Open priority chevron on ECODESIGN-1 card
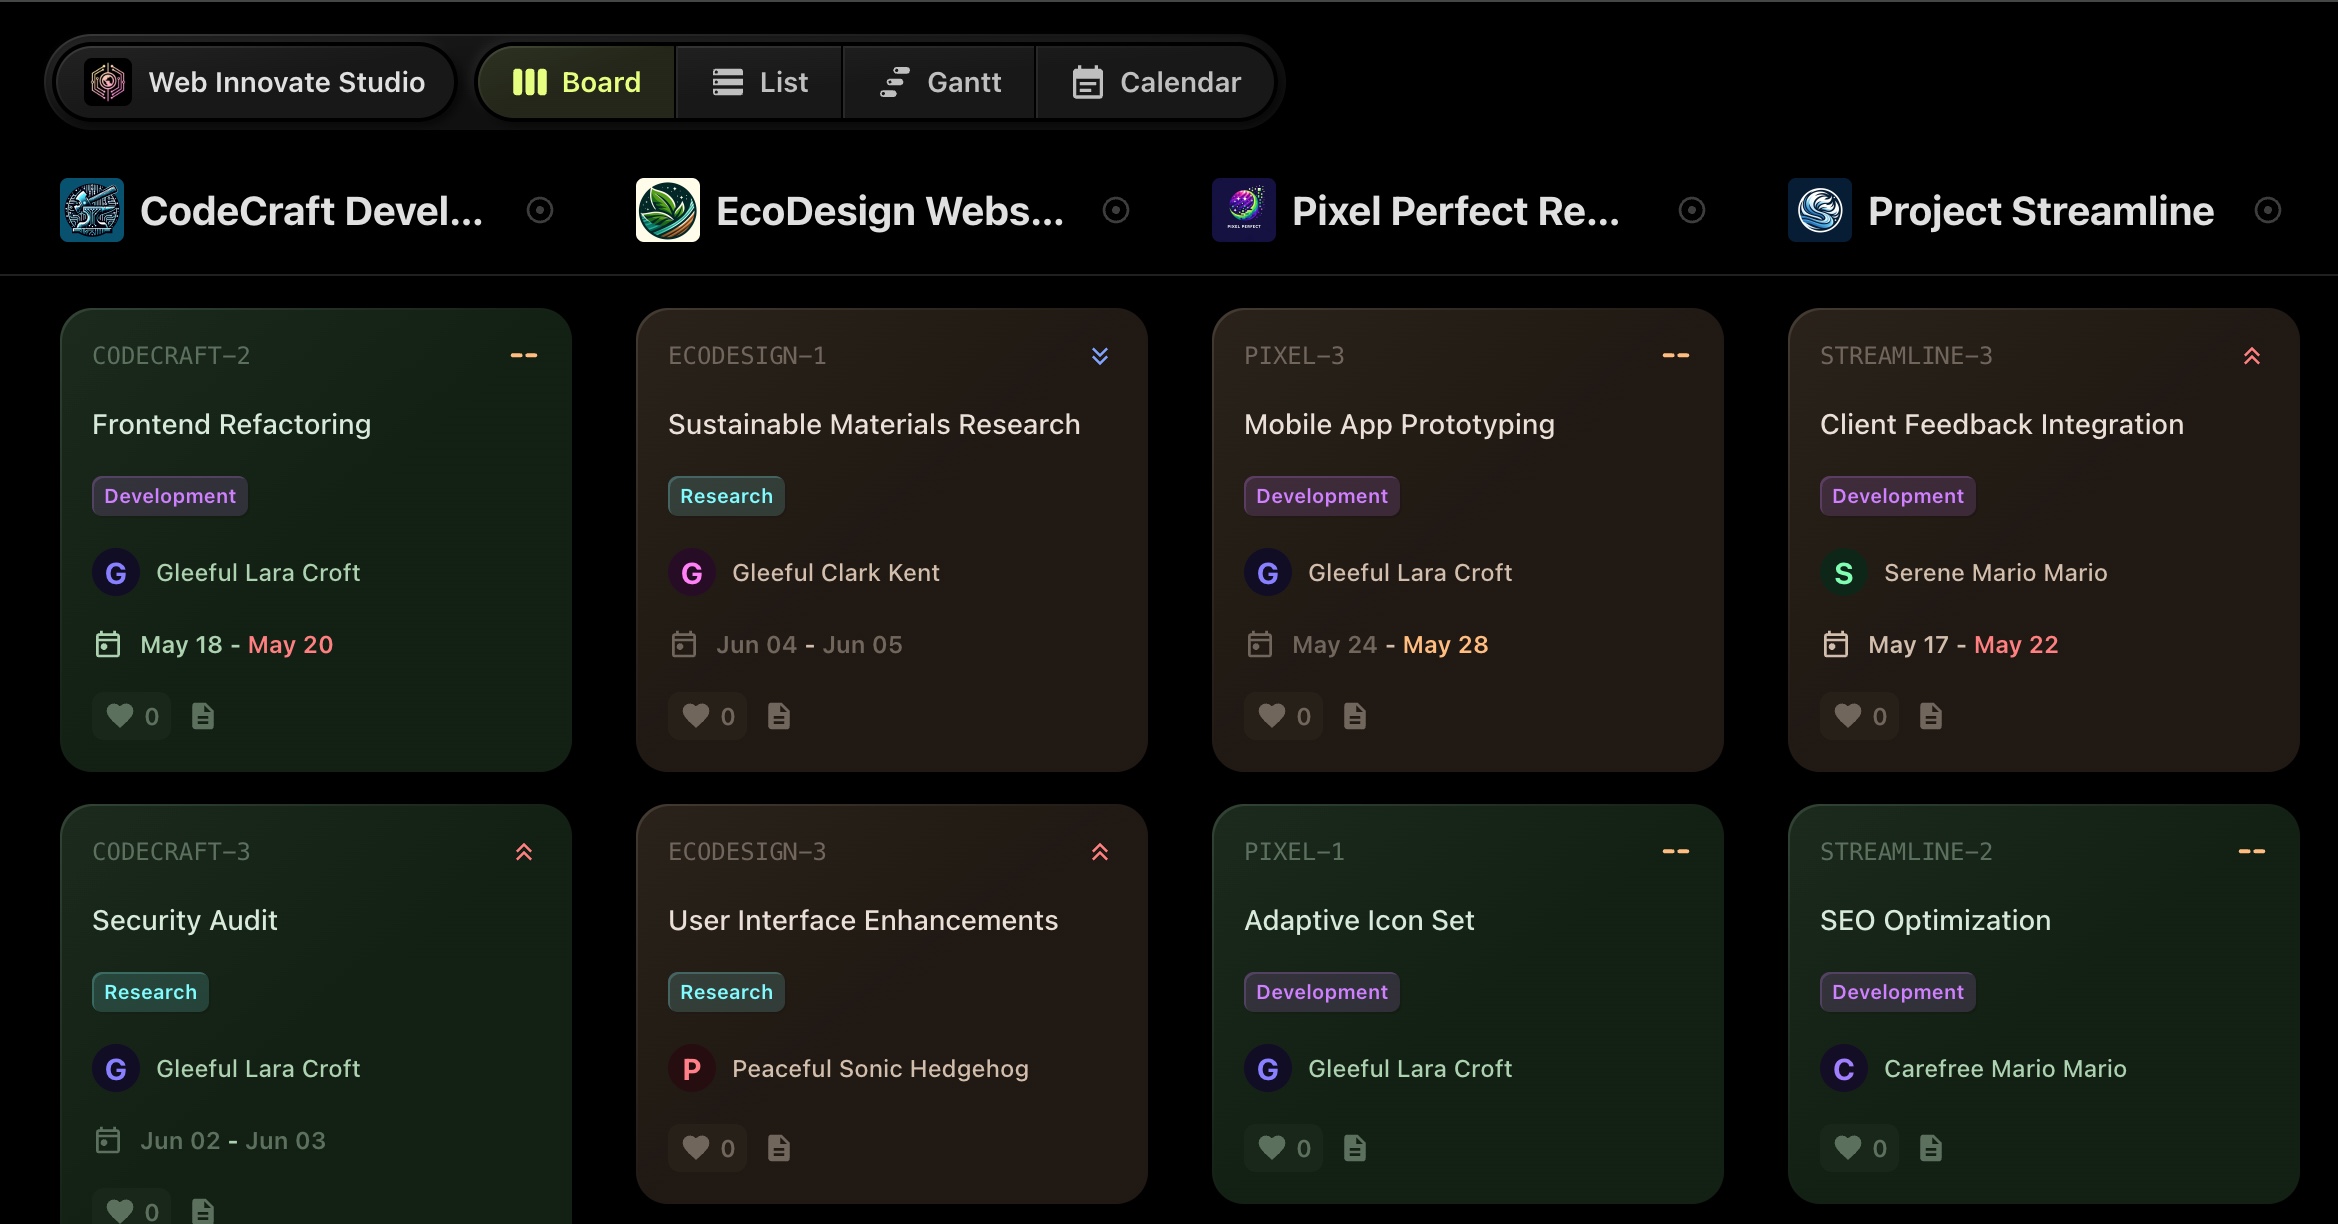The height and width of the screenshot is (1224, 2338). click(x=1100, y=356)
